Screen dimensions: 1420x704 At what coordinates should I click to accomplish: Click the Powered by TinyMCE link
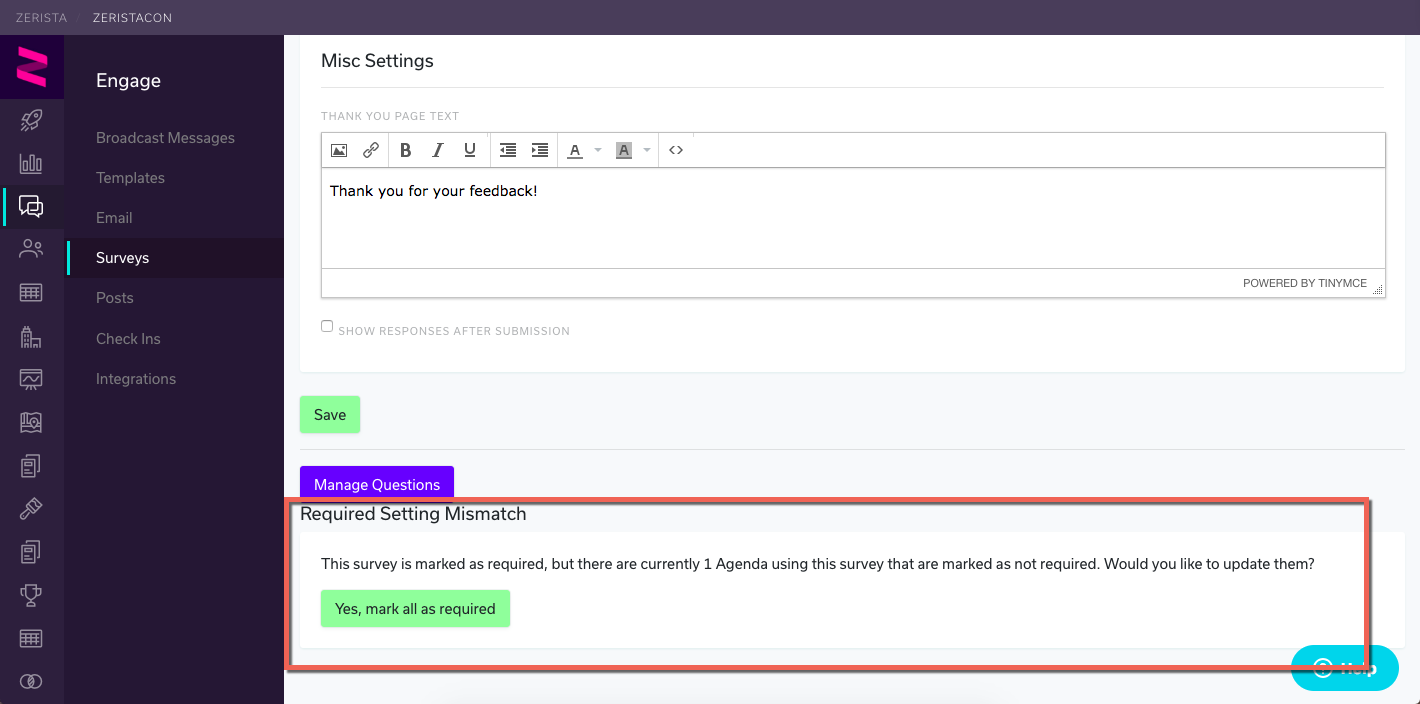(x=1305, y=283)
